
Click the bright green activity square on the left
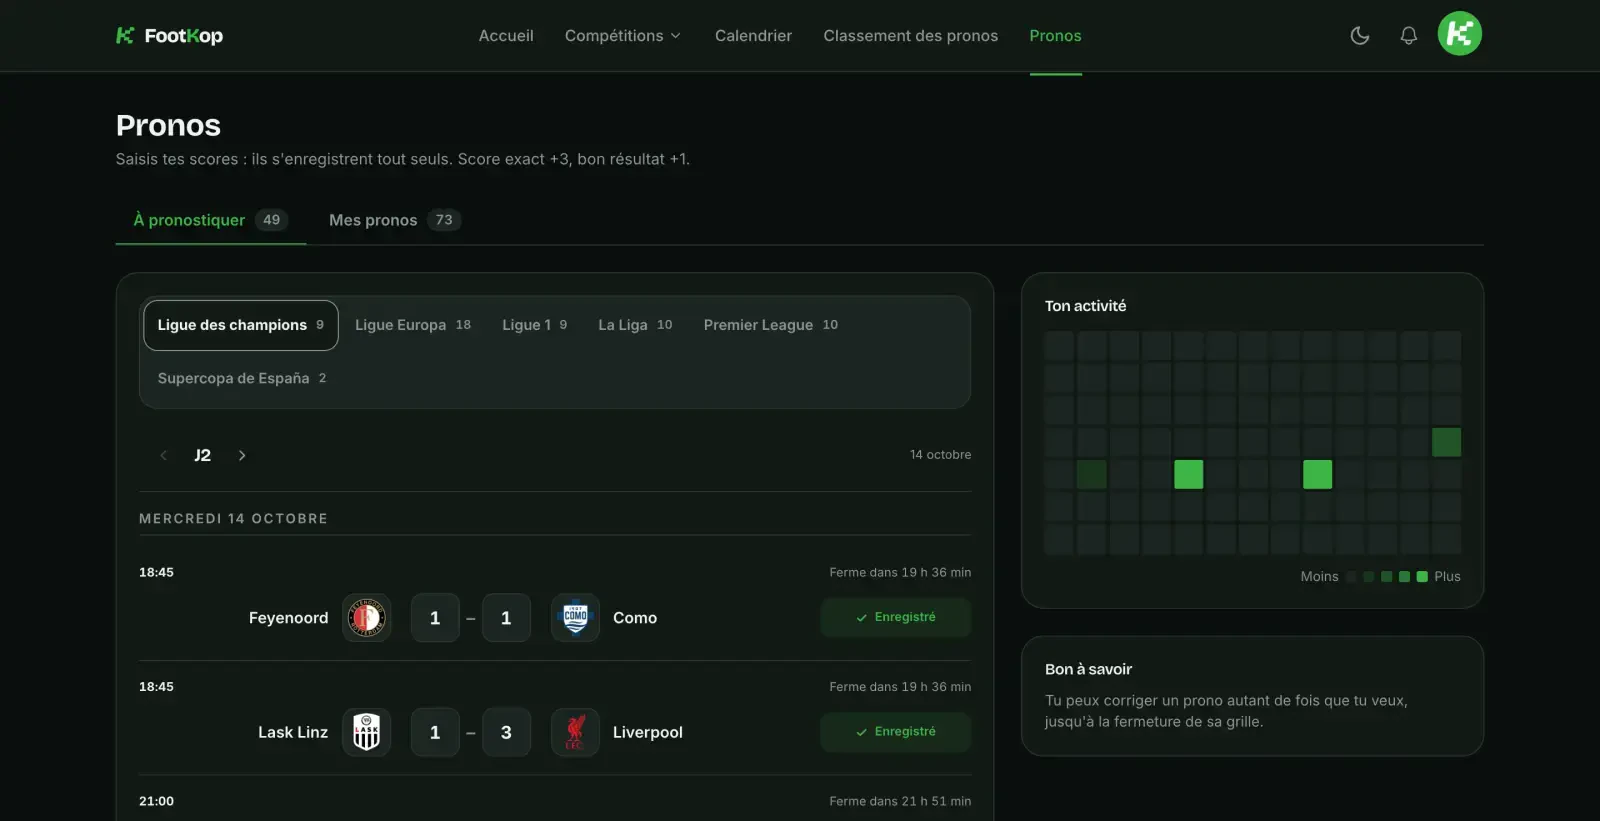tap(1188, 474)
